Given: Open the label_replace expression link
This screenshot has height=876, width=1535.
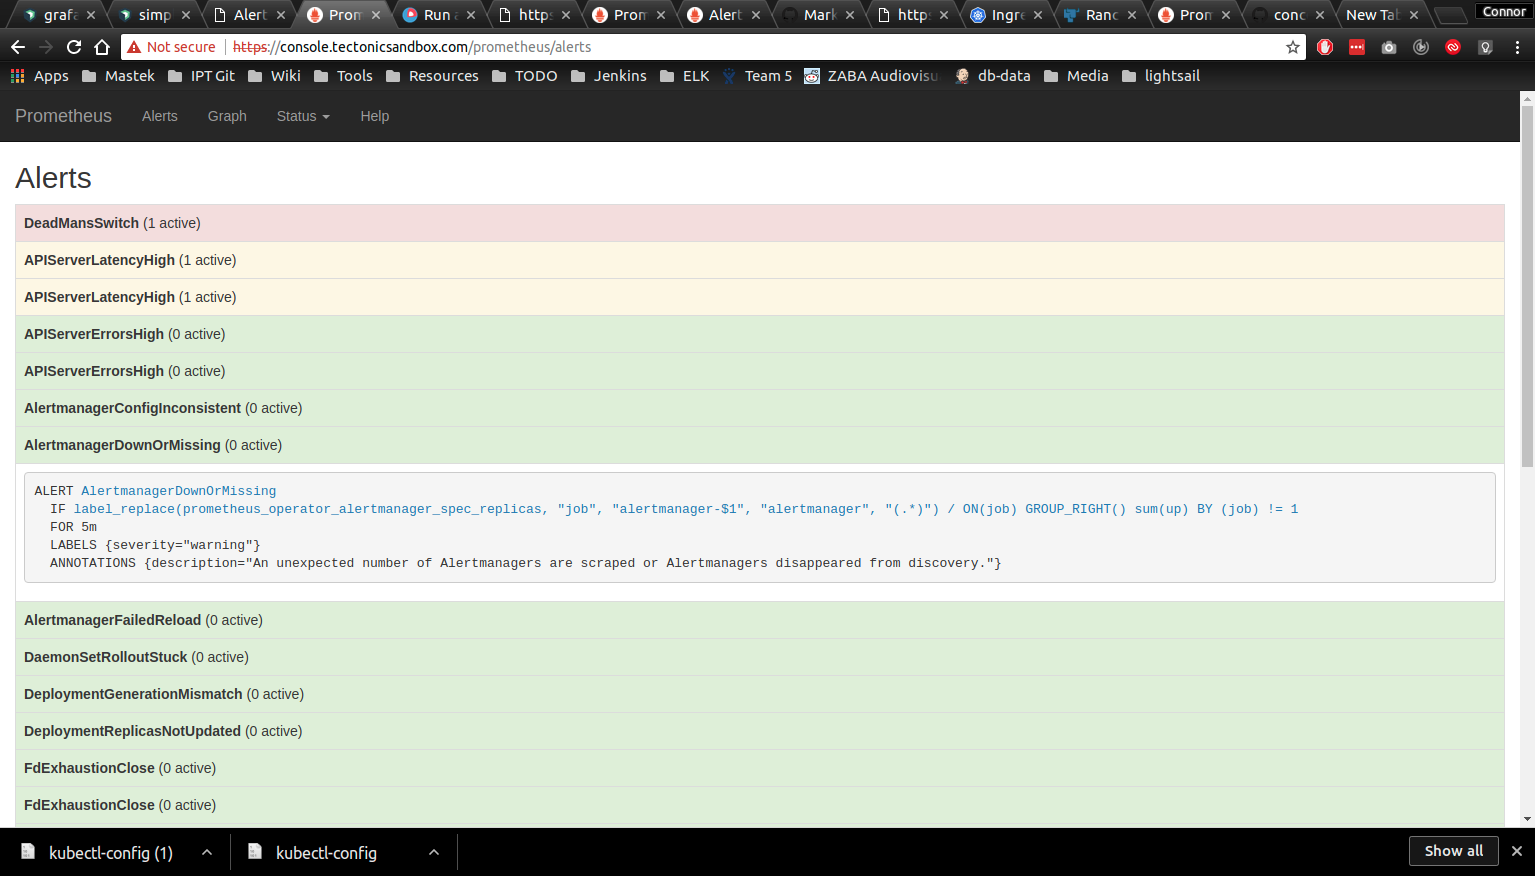Looking at the screenshot, I should click(686, 509).
